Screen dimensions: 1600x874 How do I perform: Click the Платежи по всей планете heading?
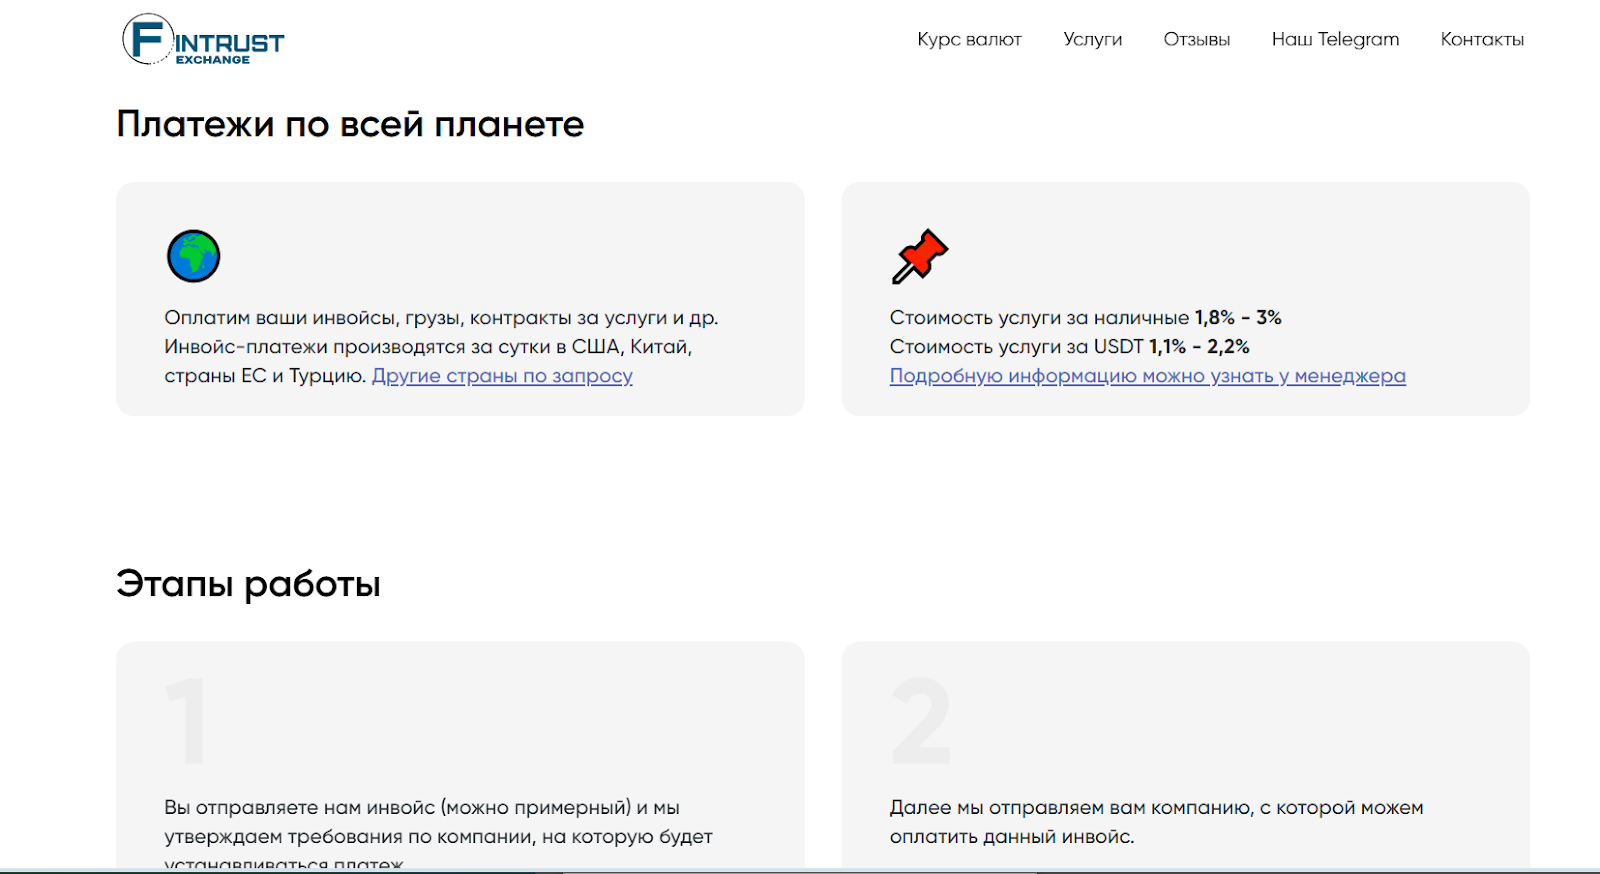350,124
